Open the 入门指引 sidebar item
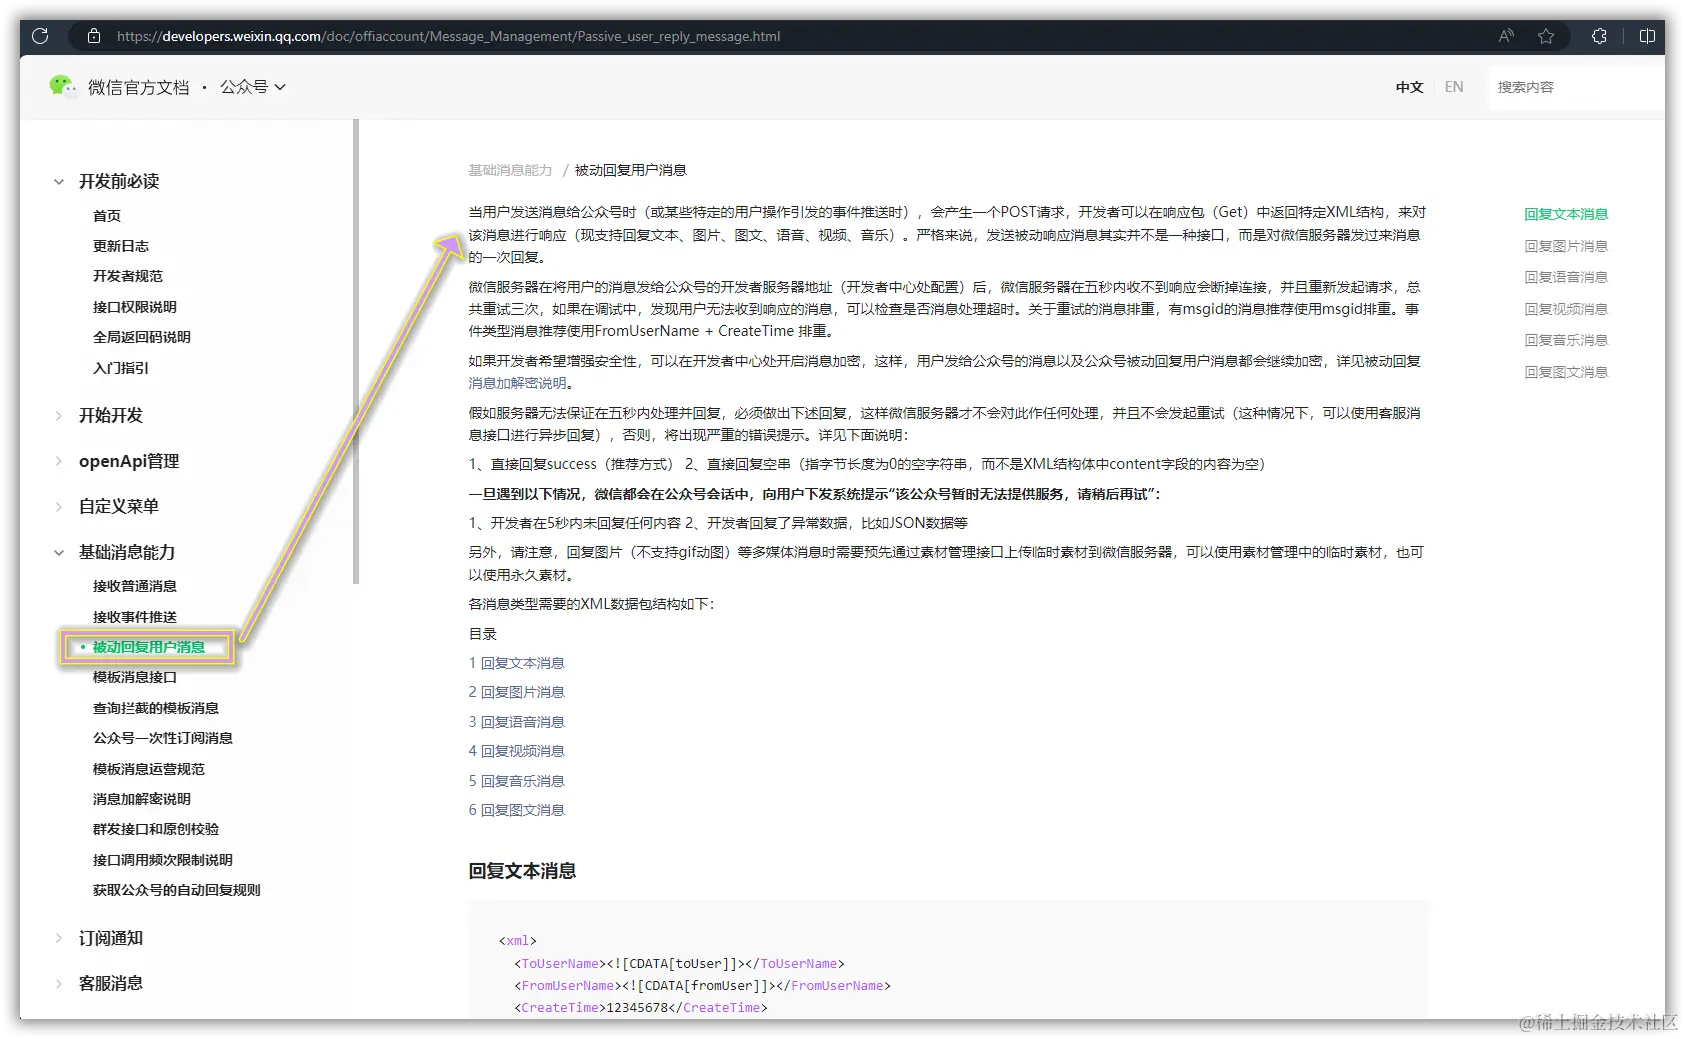The width and height of the screenshot is (1685, 1039). click(x=121, y=368)
